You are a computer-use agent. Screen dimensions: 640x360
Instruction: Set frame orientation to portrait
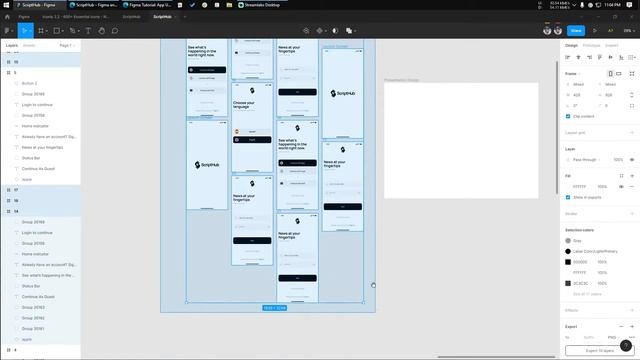(610, 73)
